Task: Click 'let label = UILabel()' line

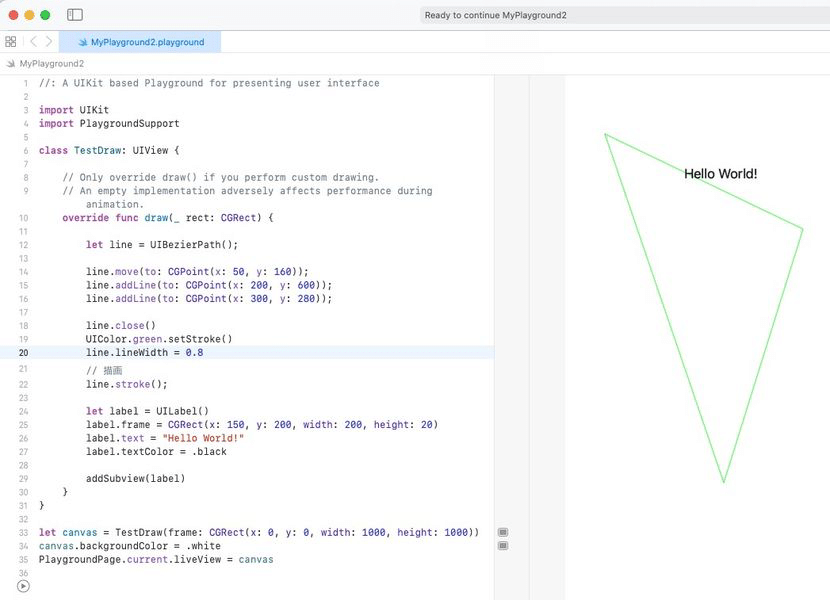Action: pyautogui.click(x=147, y=411)
